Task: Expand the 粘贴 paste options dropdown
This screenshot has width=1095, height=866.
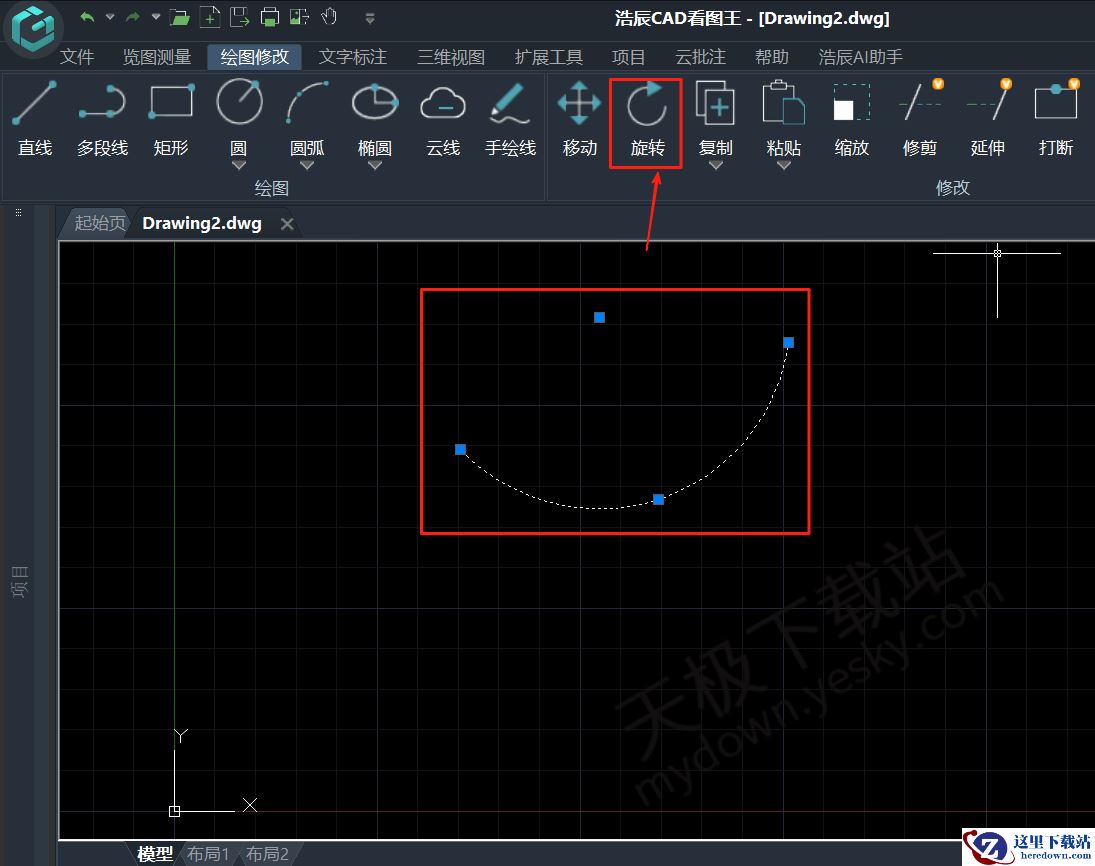Action: coord(784,166)
